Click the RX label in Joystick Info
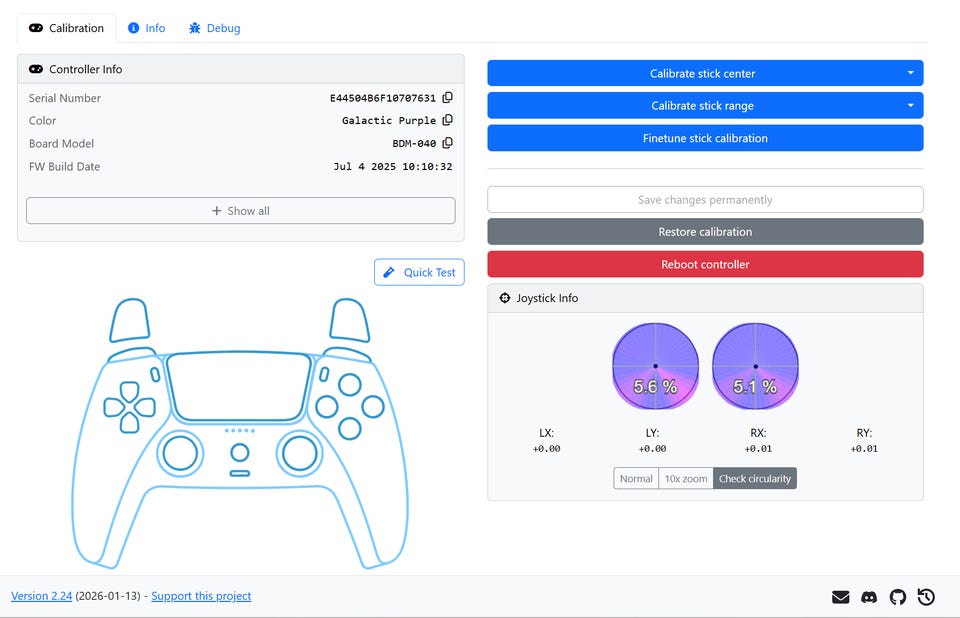 [x=758, y=433]
